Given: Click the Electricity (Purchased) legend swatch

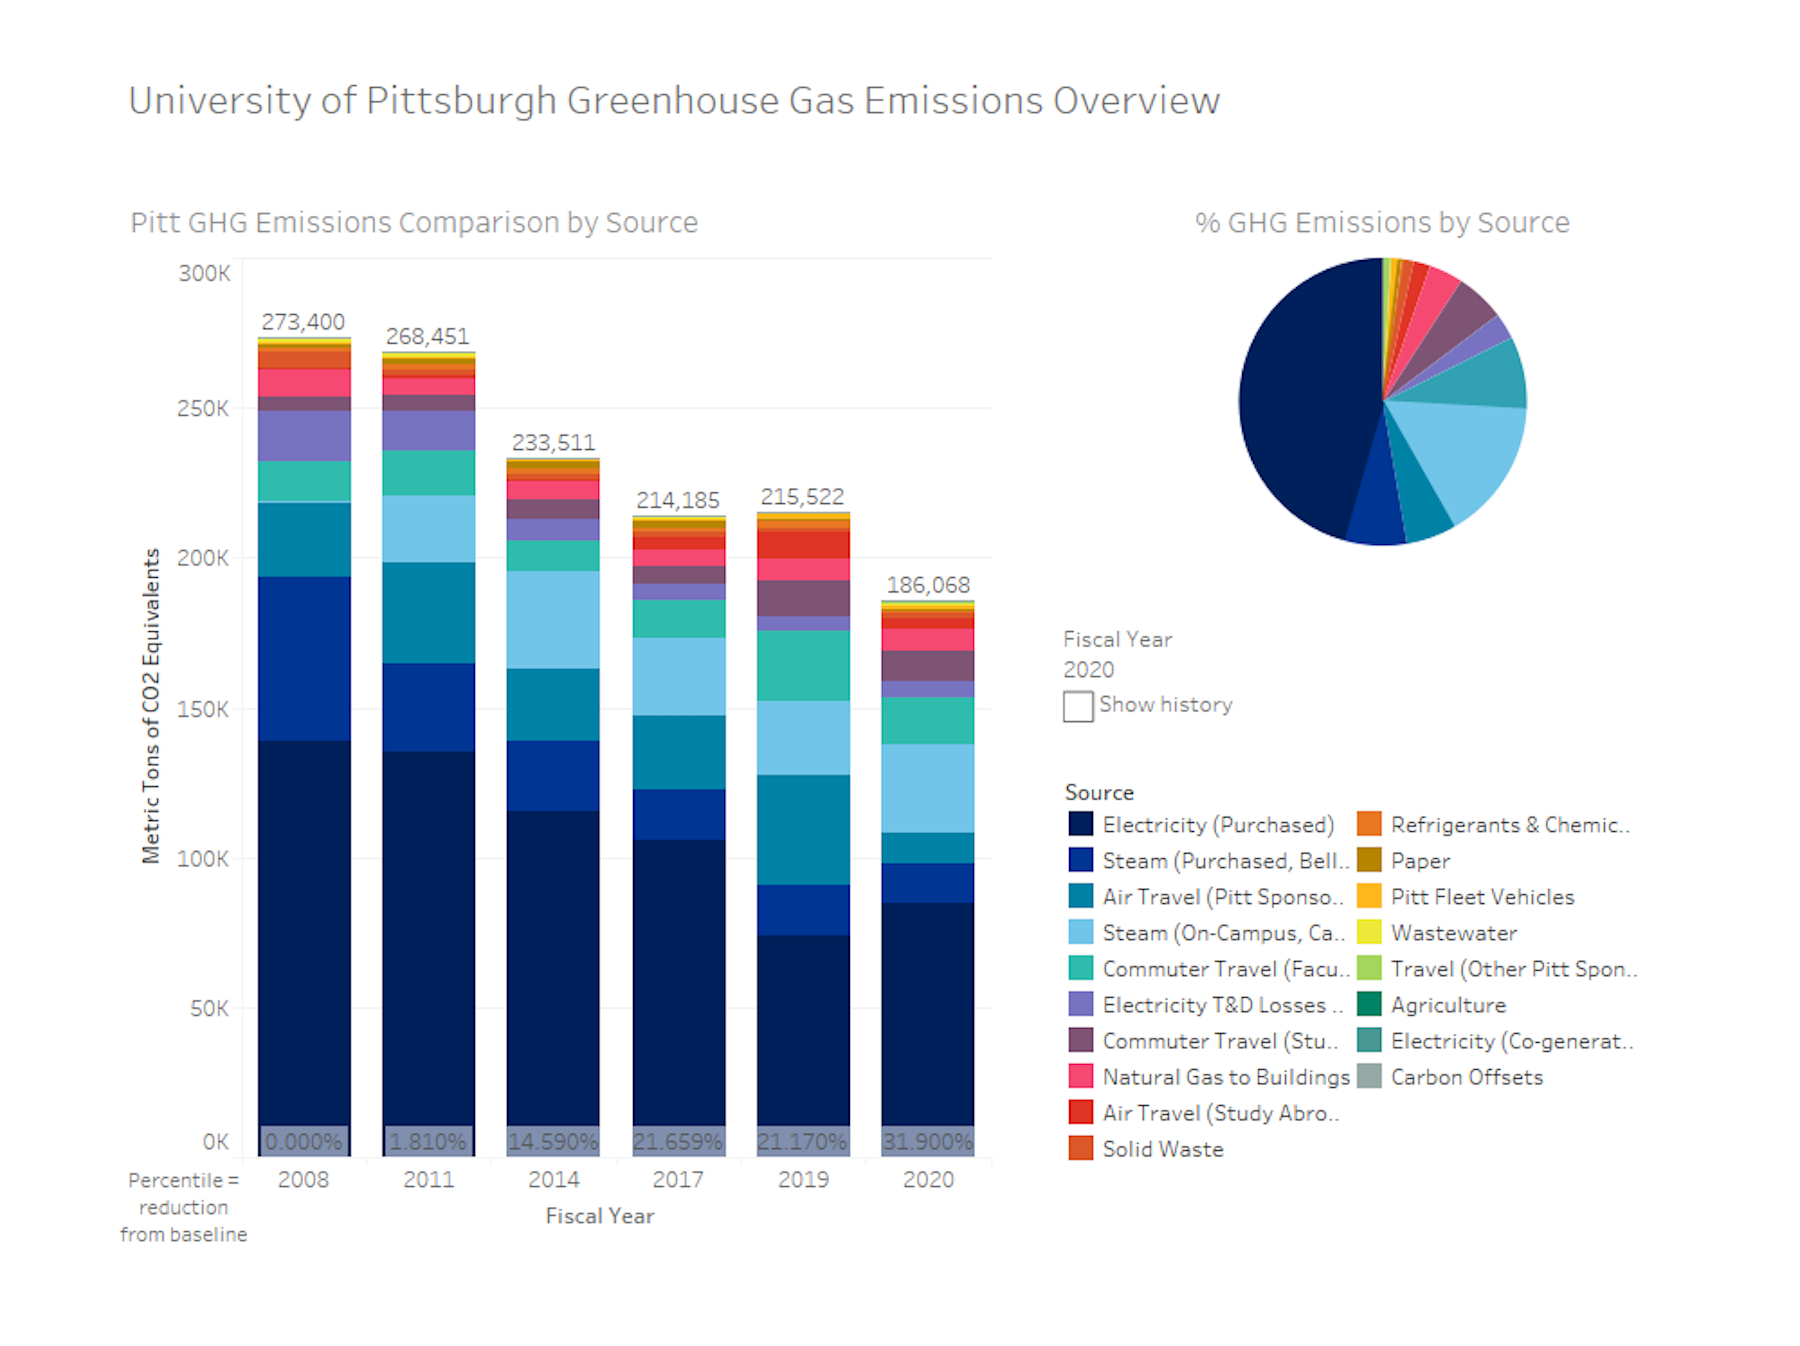Looking at the screenshot, I should point(1081,824).
